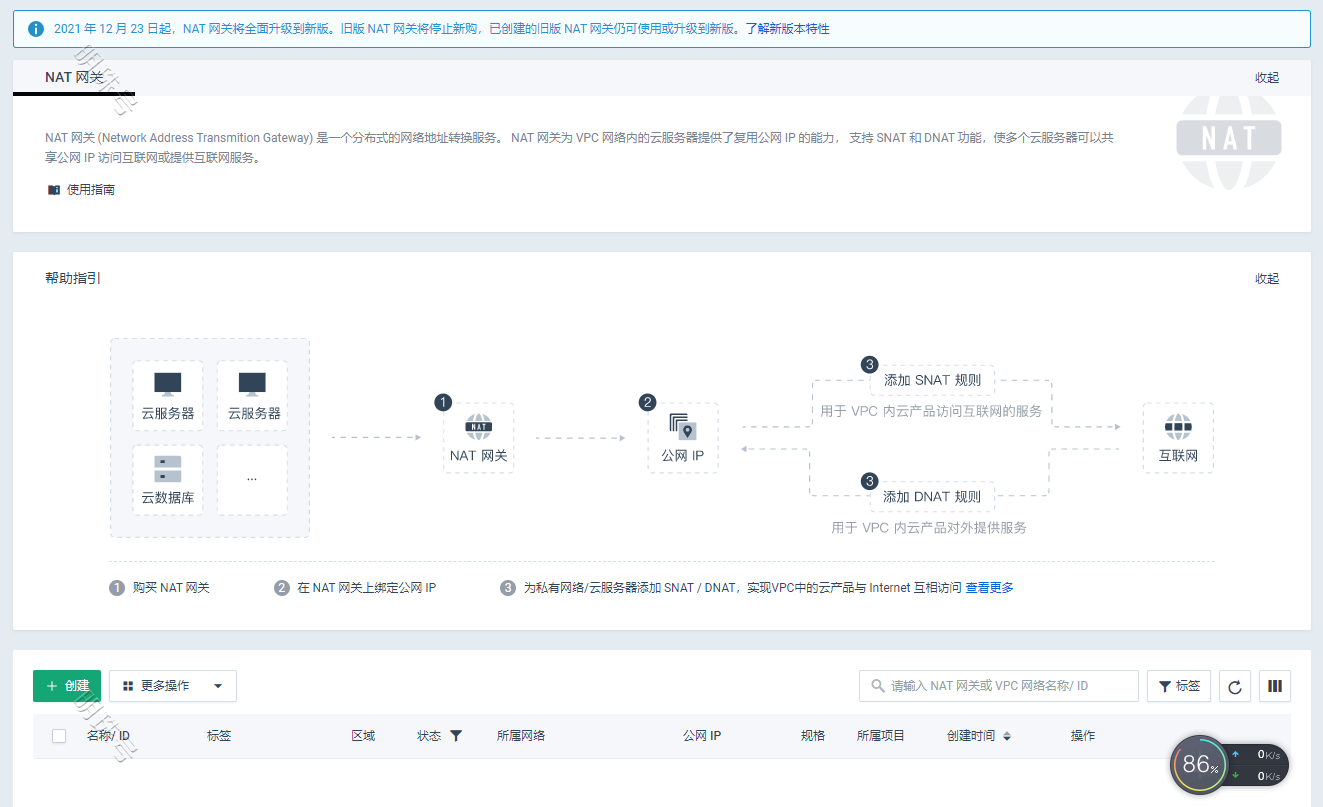Click the info icon in the upgrade notice

click(x=36, y=29)
